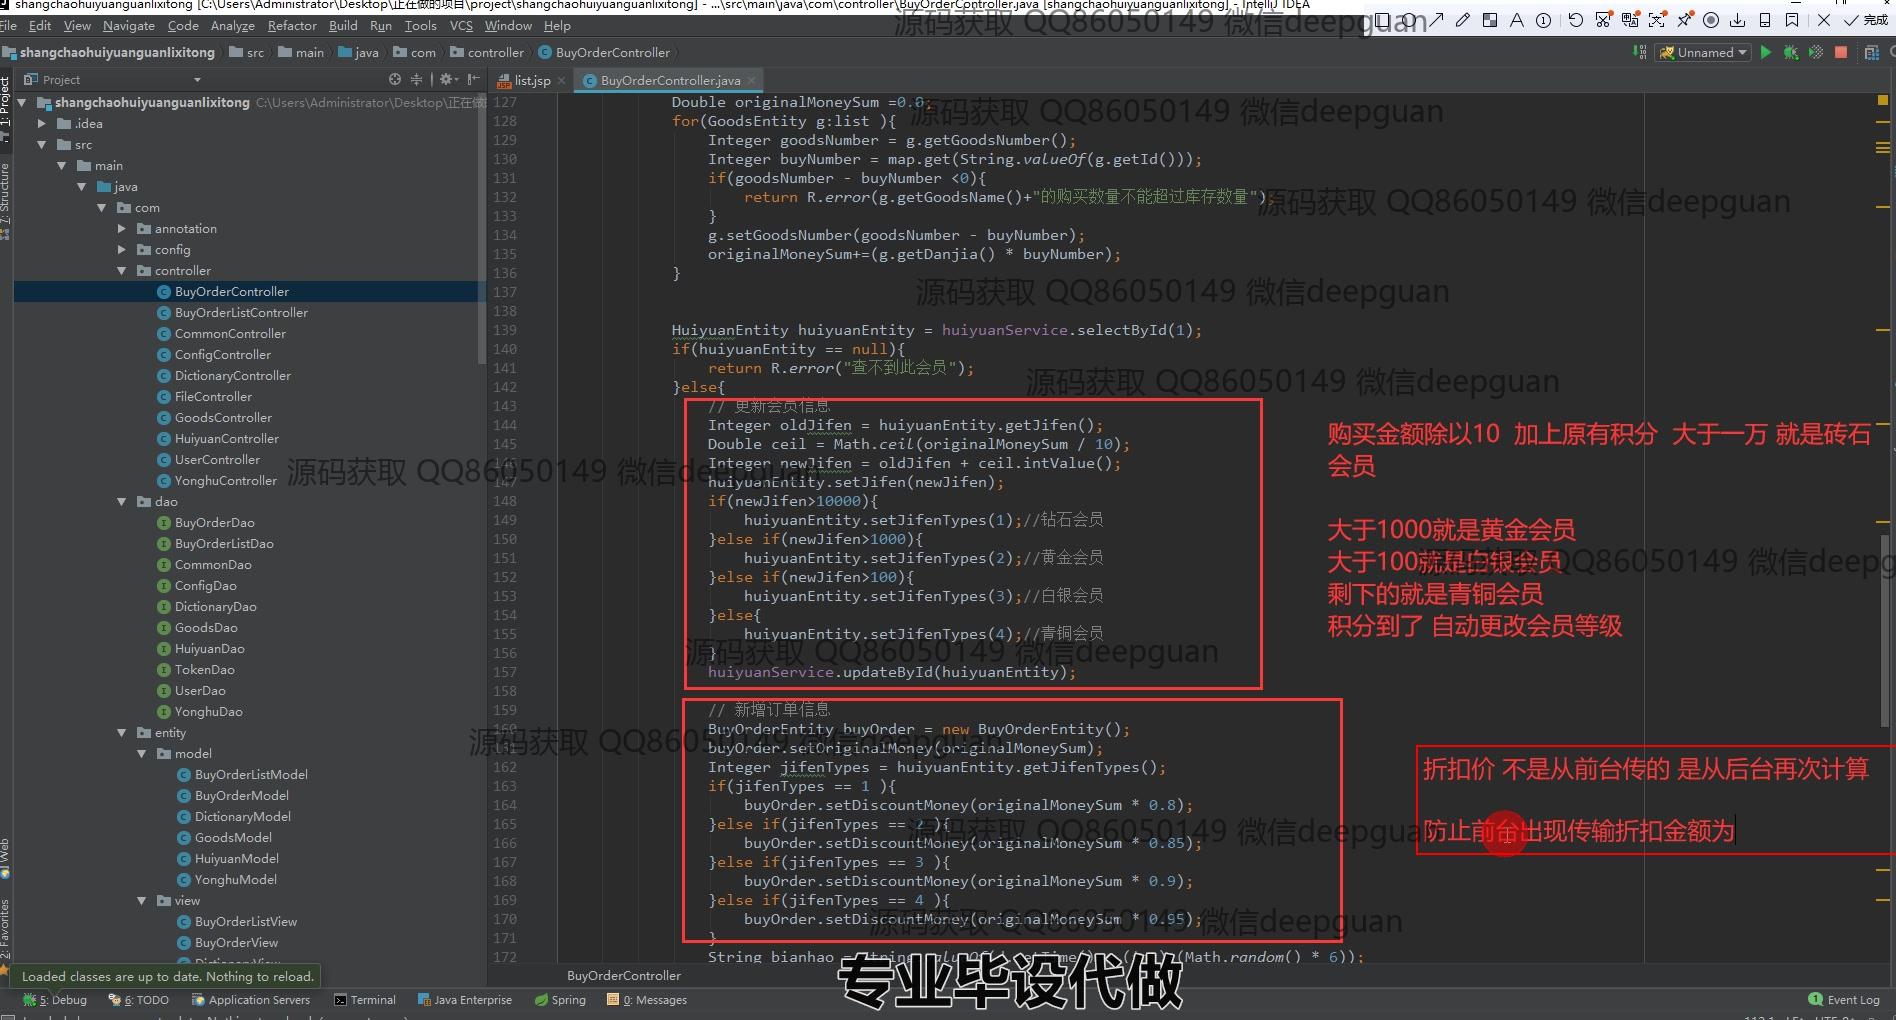The image size is (1896, 1020).
Task: Open the Refactor menu
Action: tap(291, 26)
